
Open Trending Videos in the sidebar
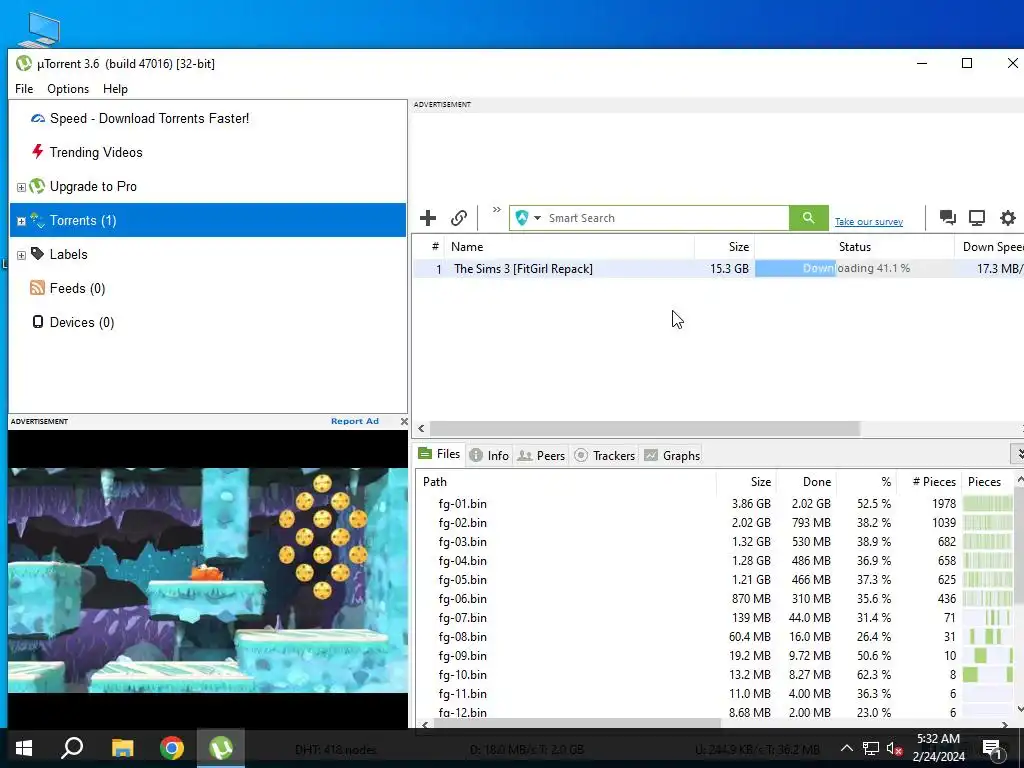click(96, 152)
